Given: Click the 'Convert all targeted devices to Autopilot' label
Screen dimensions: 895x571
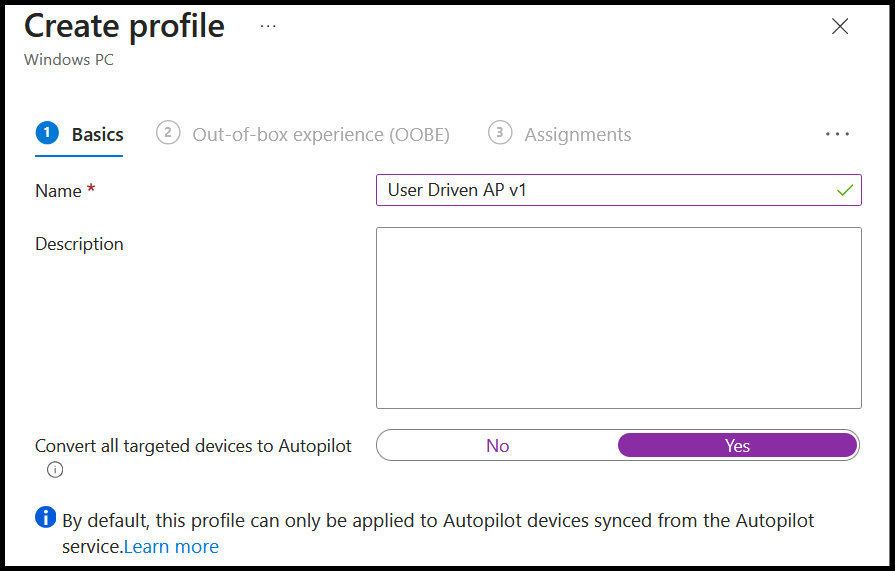Looking at the screenshot, I should (193, 446).
